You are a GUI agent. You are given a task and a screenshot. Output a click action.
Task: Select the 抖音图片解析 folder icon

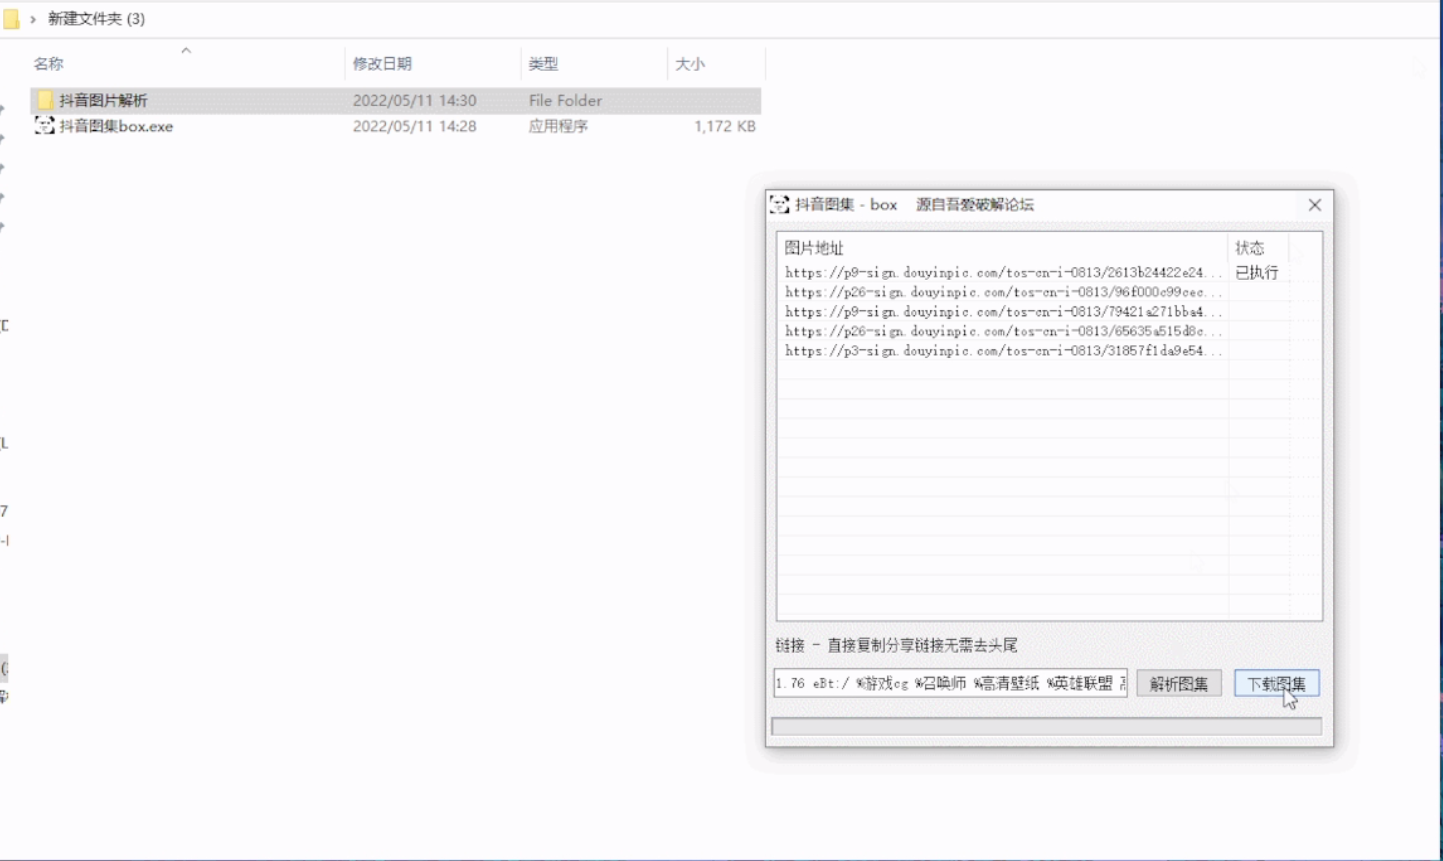coord(45,100)
